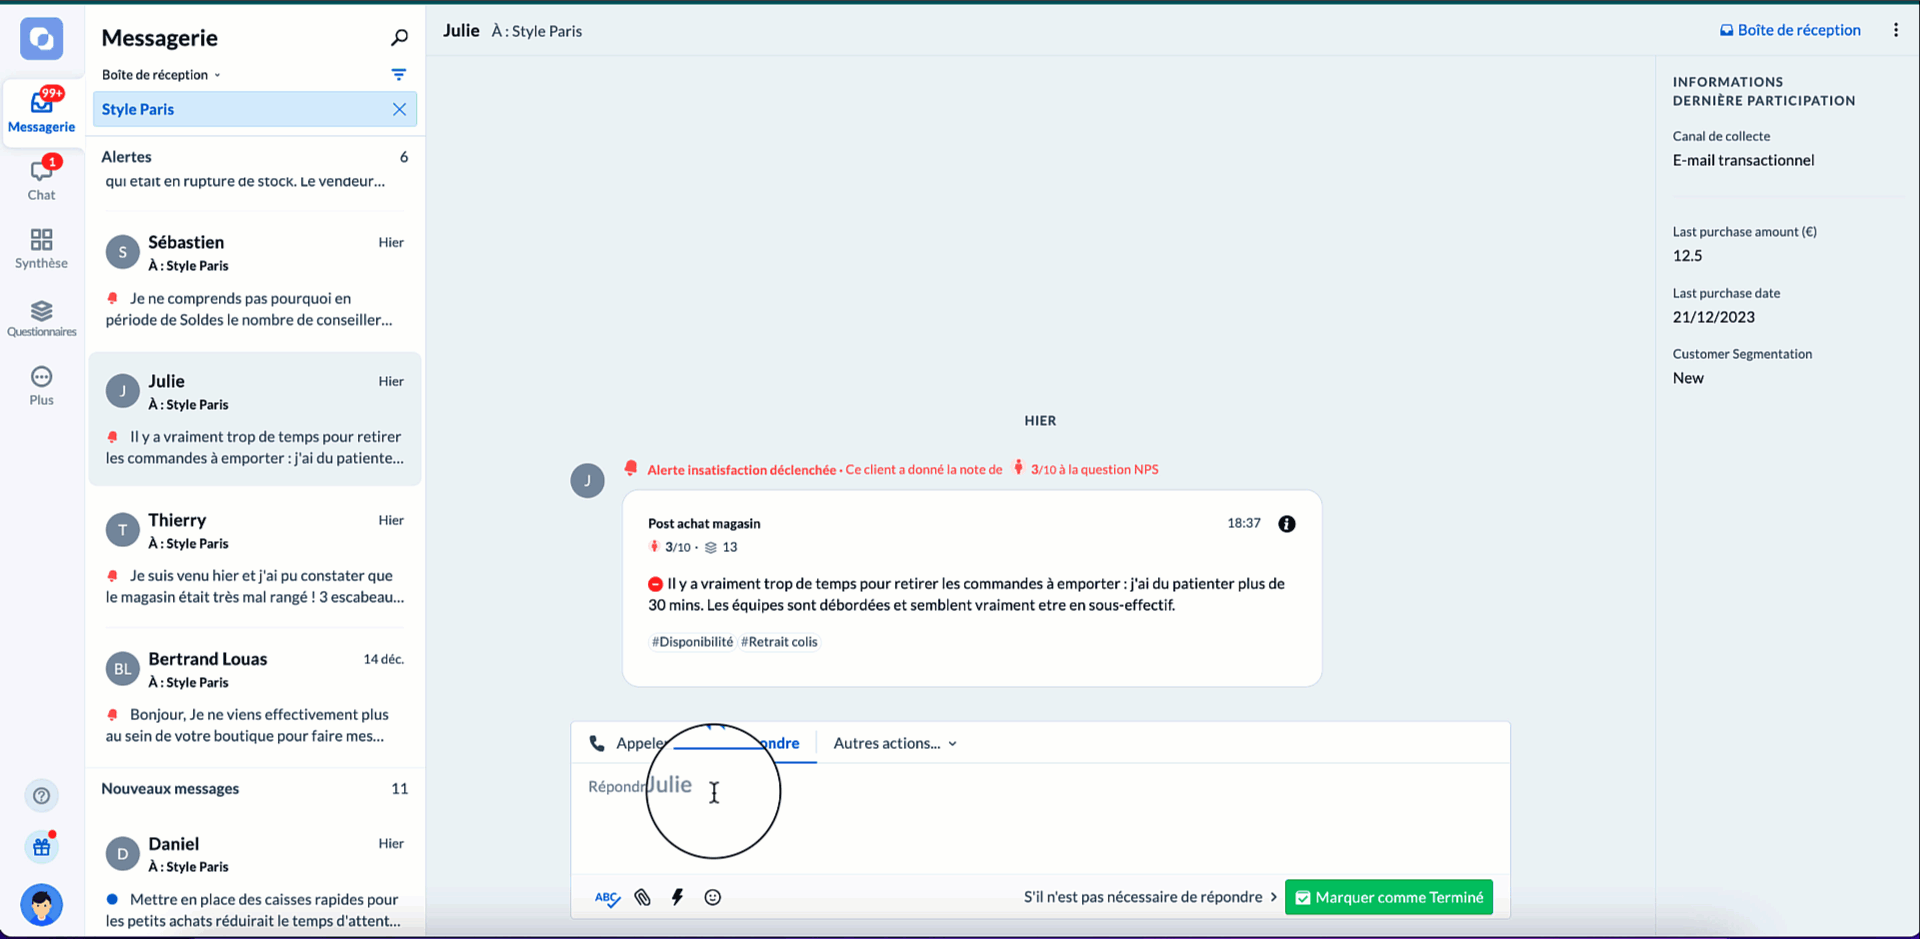Attach a file with the paperclip icon
Image resolution: width=1920 pixels, height=939 pixels.
click(x=642, y=897)
